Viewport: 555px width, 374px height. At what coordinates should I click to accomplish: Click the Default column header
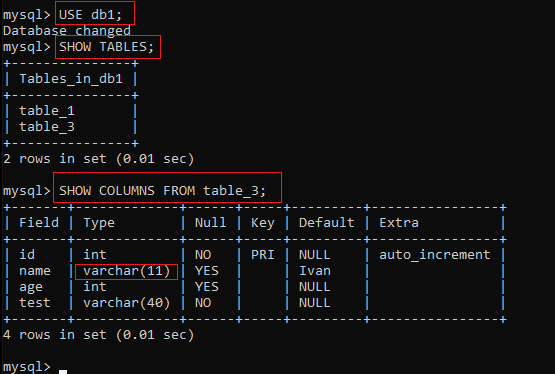pos(326,223)
